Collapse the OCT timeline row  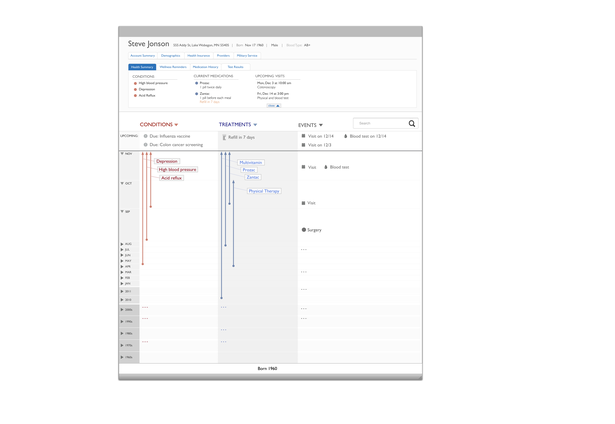122,184
